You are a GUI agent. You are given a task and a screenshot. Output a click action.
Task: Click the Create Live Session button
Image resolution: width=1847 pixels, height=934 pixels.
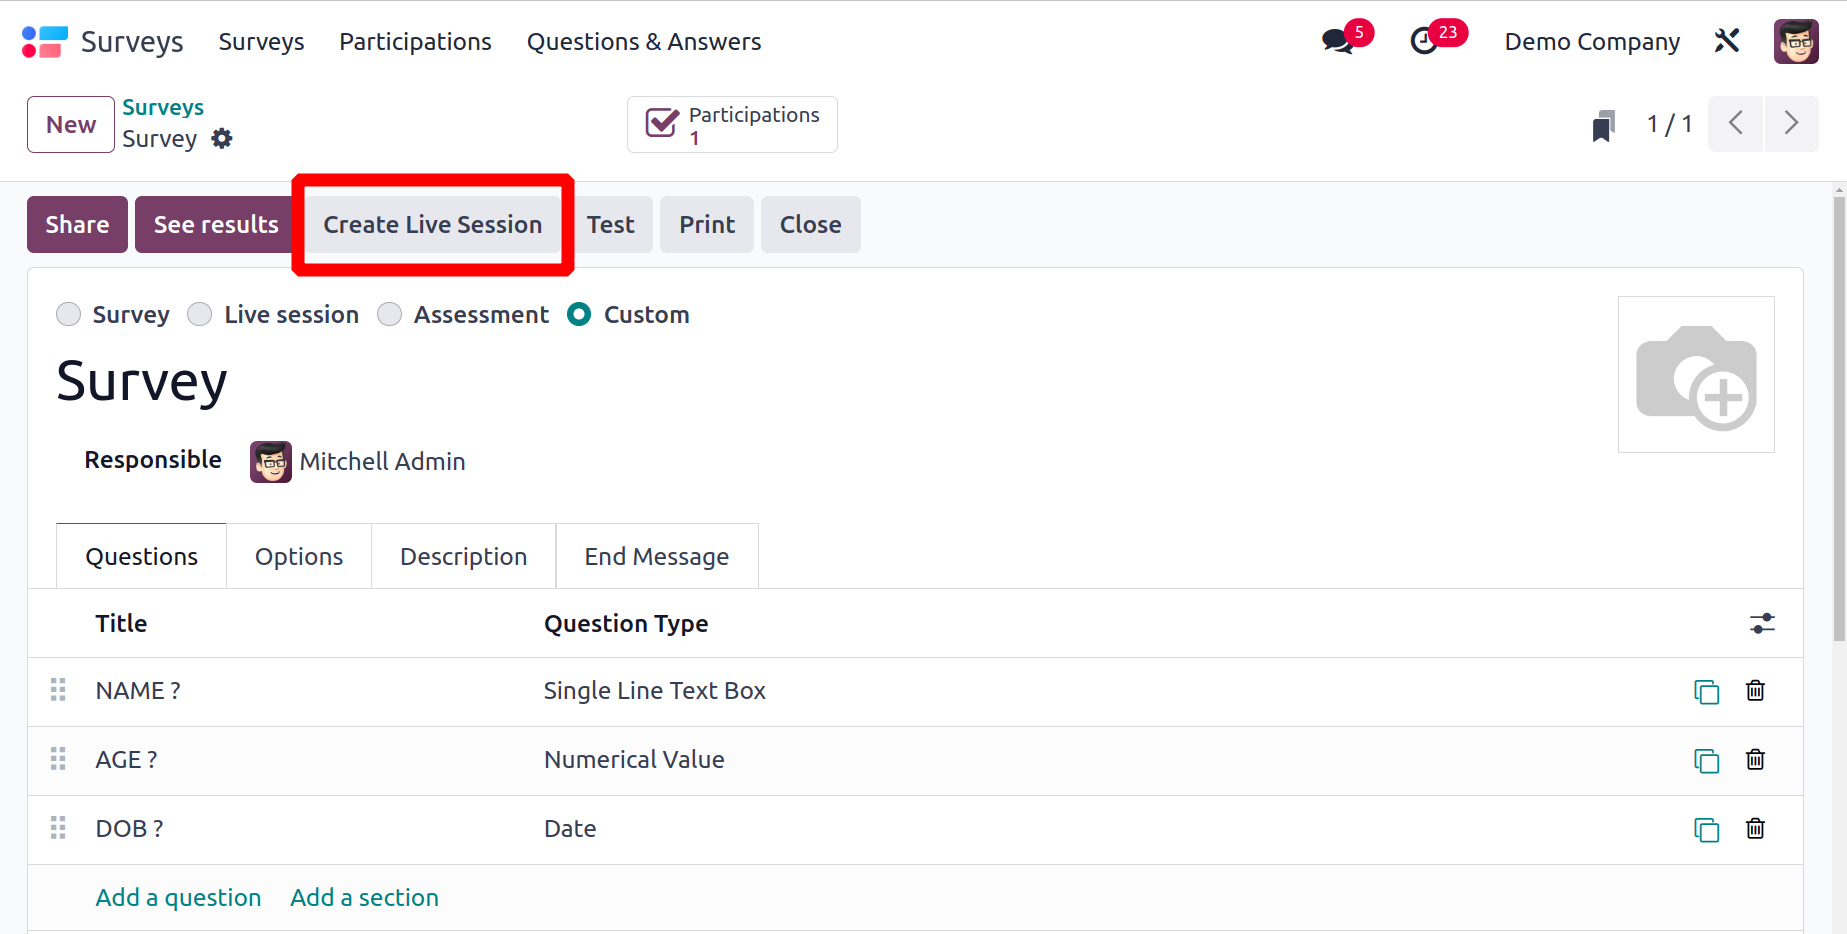tap(433, 224)
